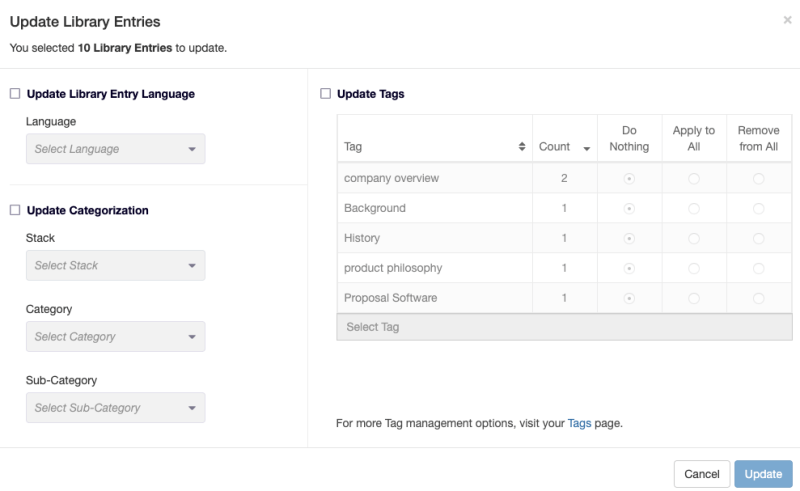Close the Update Library Entries dialog

tap(787, 20)
